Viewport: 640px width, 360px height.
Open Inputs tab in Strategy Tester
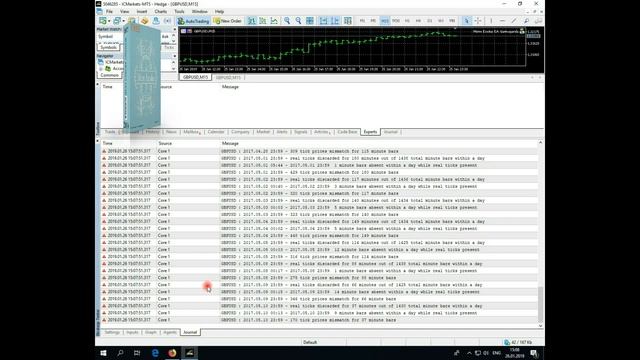point(132,332)
